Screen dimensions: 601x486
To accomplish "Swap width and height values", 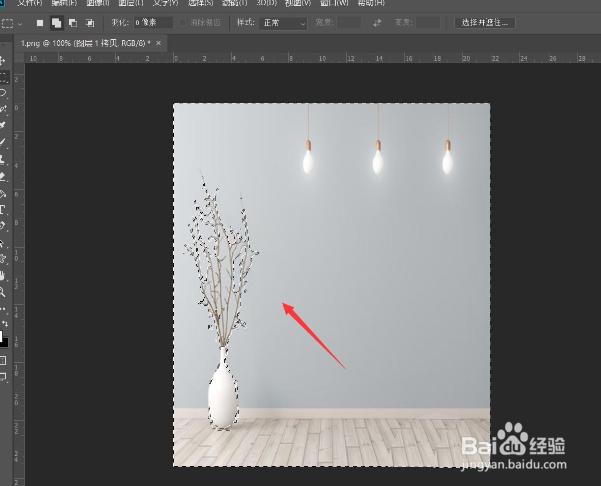I will point(377,23).
